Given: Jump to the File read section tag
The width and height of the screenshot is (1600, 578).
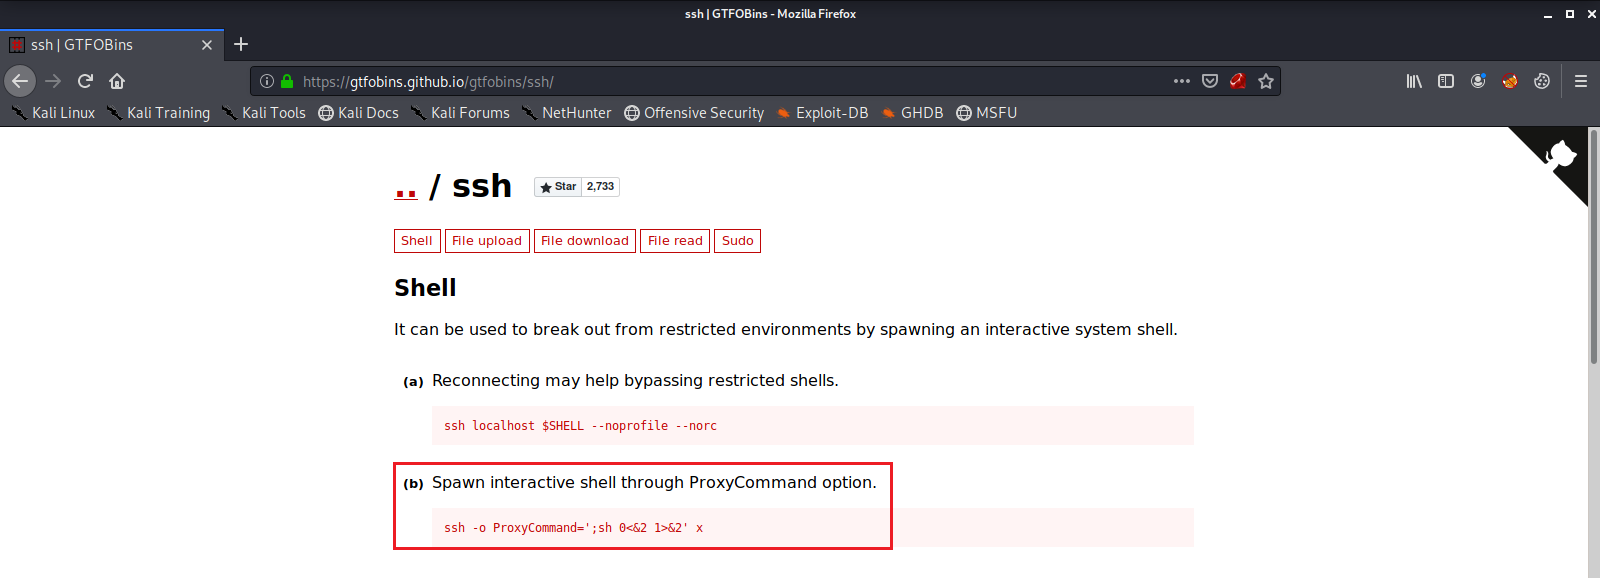Looking at the screenshot, I should pyautogui.click(x=675, y=241).
